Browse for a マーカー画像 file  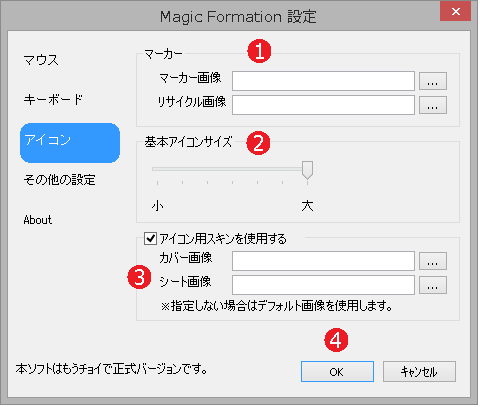pyautogui.click(x=433, y=81)
